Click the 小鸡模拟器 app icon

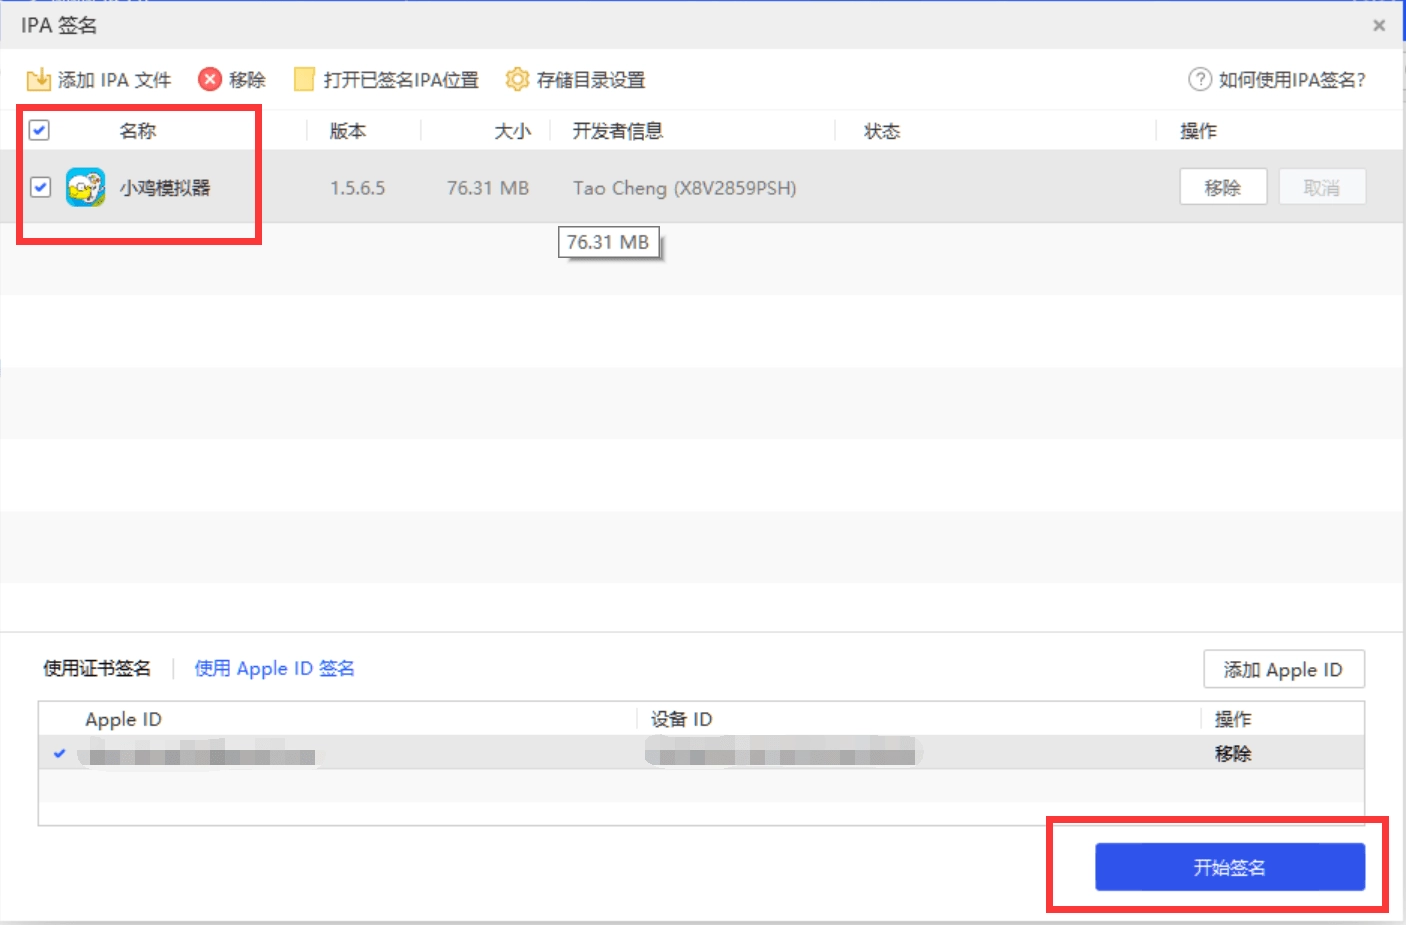pyautogui.click(x=85, y=188)
